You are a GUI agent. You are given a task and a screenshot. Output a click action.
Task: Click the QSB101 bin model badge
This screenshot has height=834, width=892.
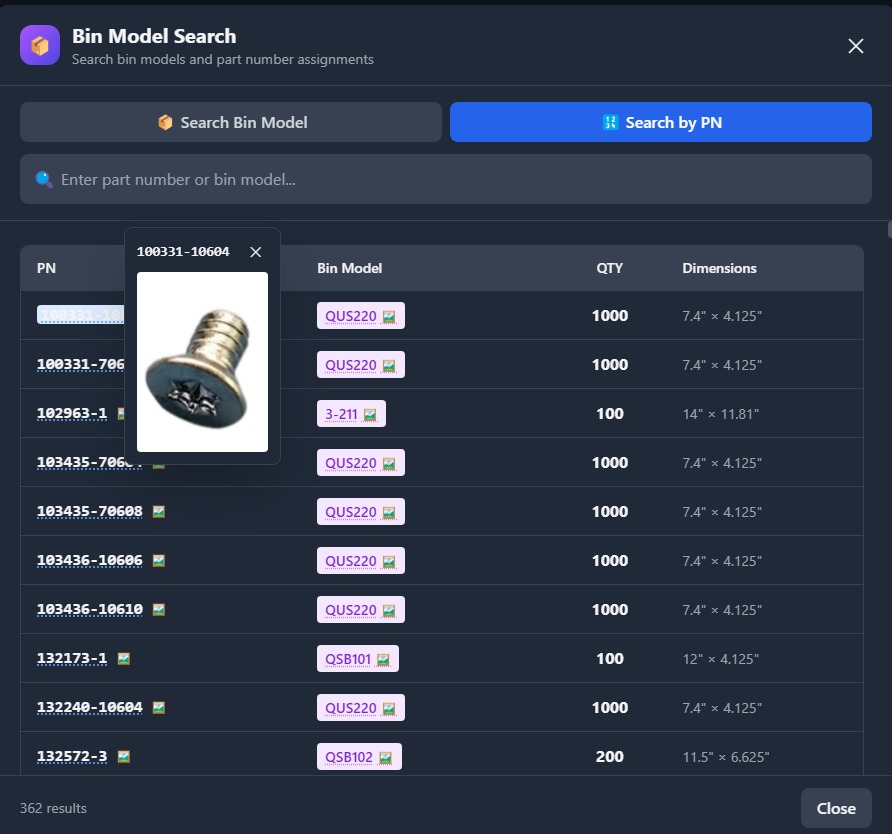pos(357,659)
